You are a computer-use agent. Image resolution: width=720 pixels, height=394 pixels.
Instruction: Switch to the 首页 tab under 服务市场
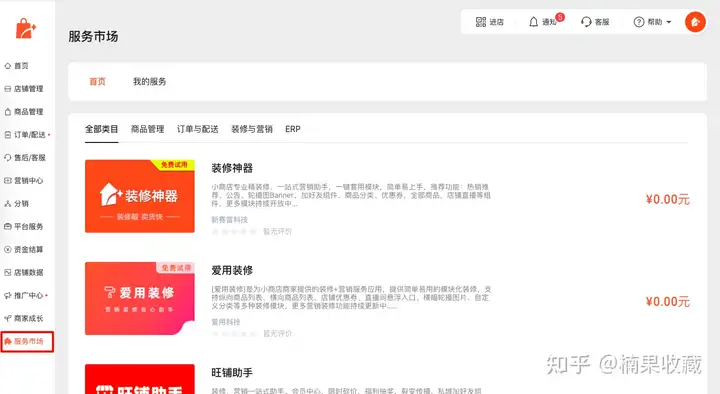pos(97,81)
